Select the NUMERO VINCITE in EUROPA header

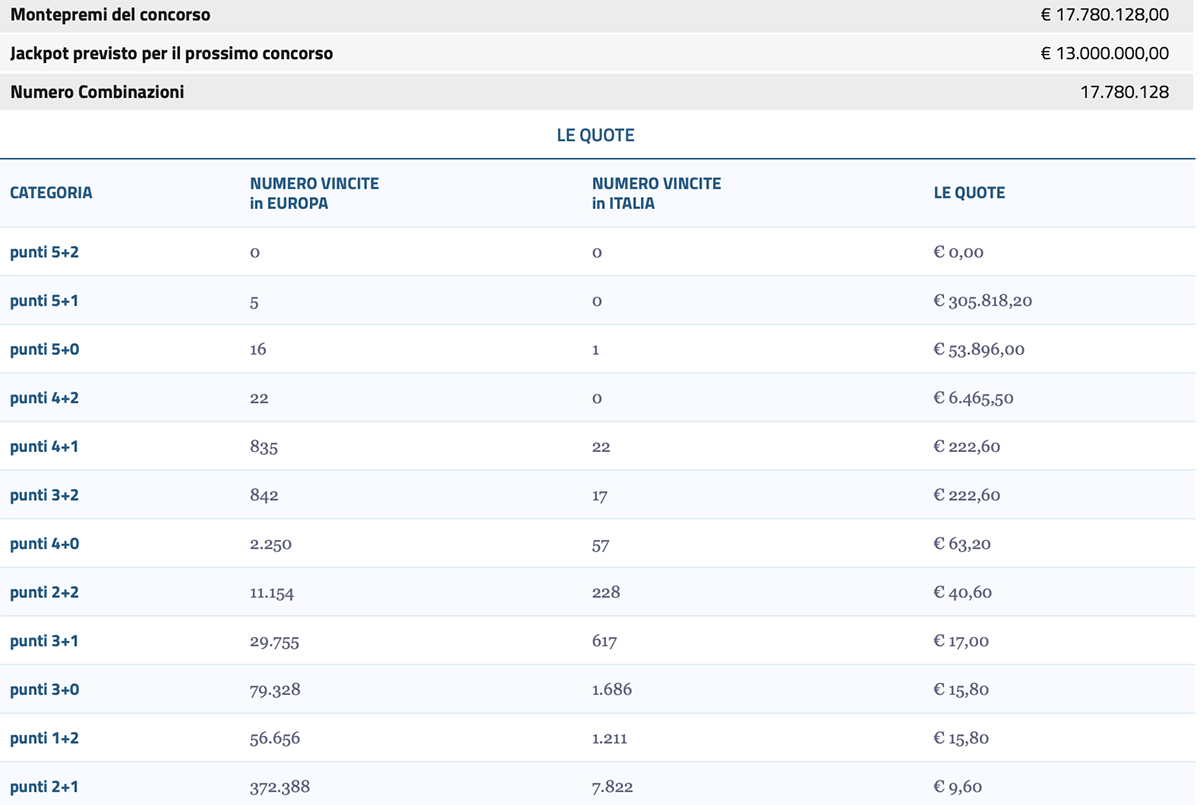(x=314, y=193)
